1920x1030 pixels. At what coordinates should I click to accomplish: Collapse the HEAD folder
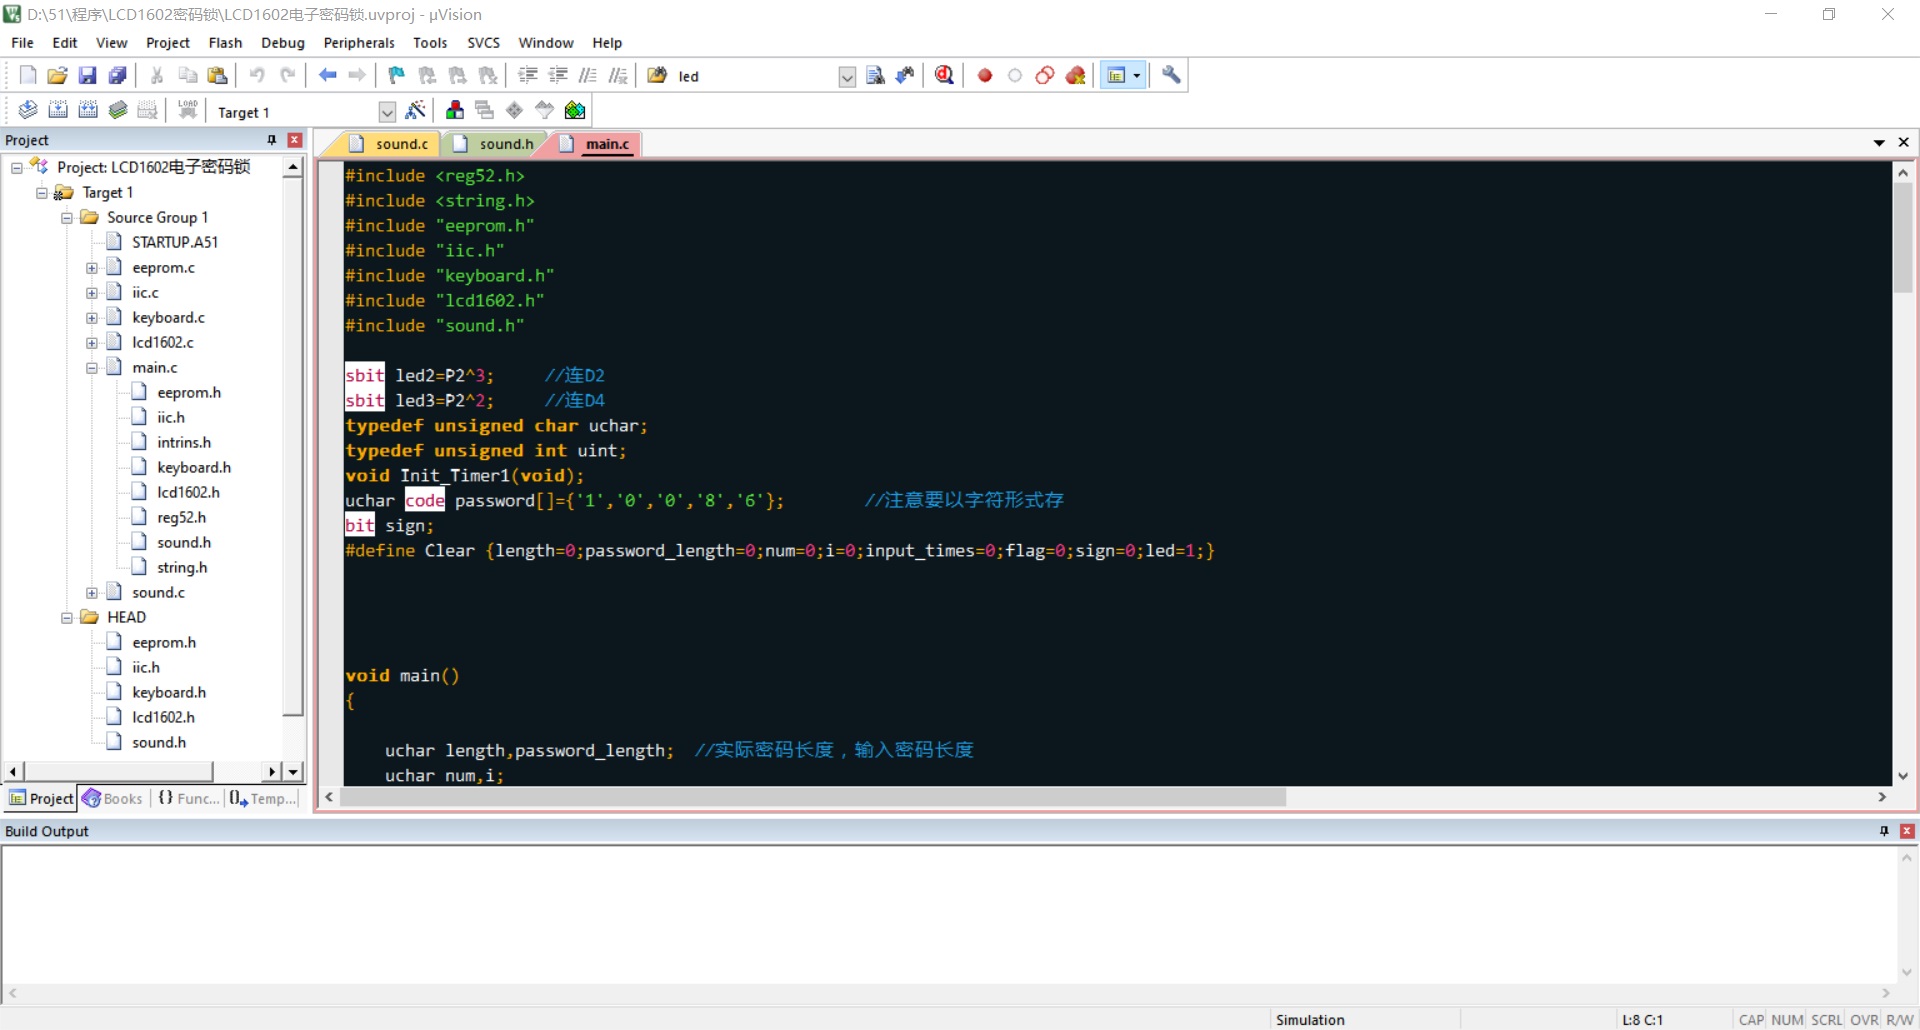(x=67, y=617)
